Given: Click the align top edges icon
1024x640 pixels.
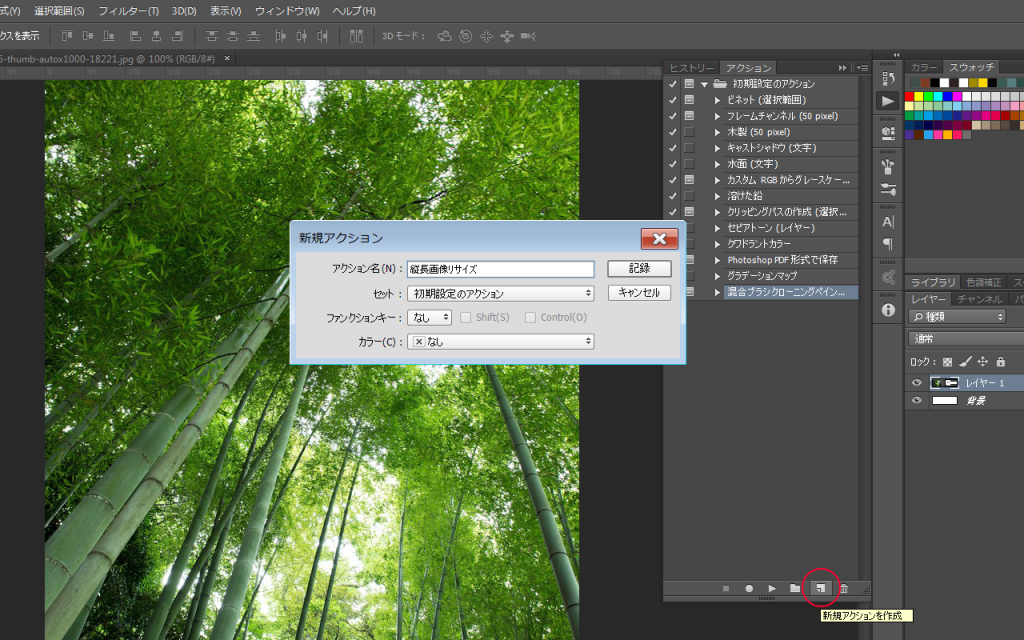Looking at the screenshot, I should pyautogui.click(x=67, y=36).
